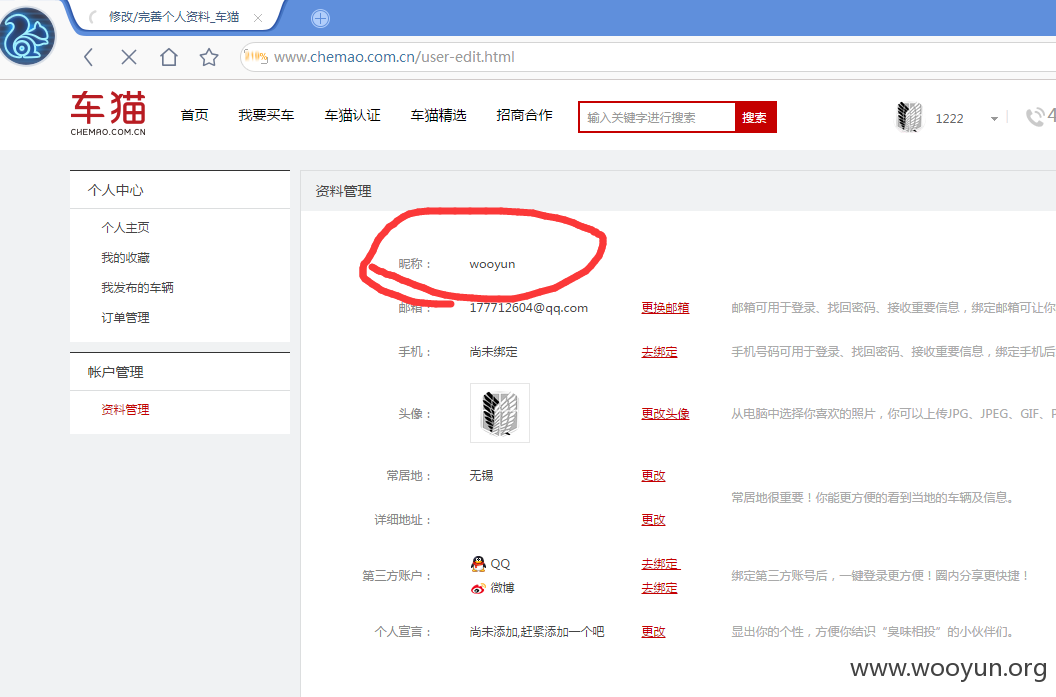Open a new tab with plus icon
Image resolution: width=1056 pixels, height=697 pixels.
pyautogui.click(x=321, y=18)
